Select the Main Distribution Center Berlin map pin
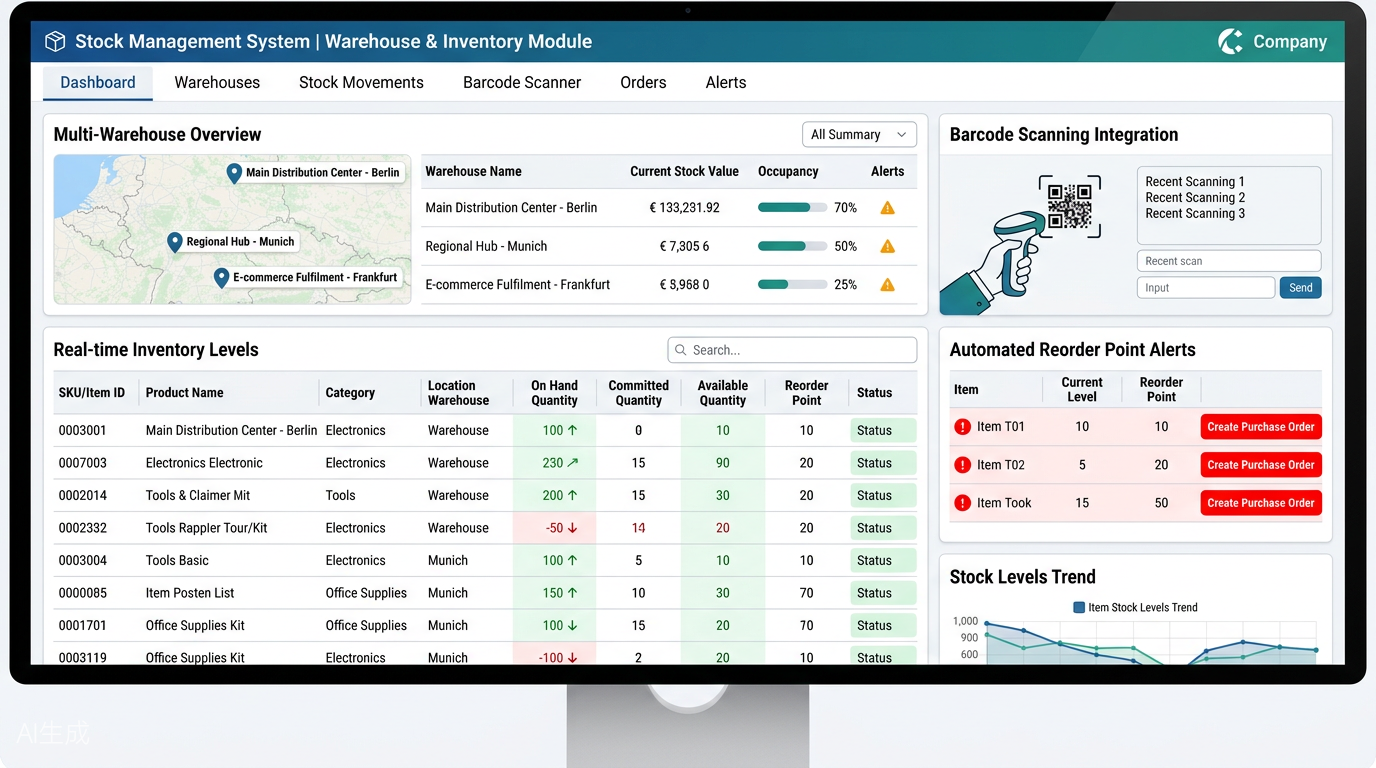 (x=234, y=173)
